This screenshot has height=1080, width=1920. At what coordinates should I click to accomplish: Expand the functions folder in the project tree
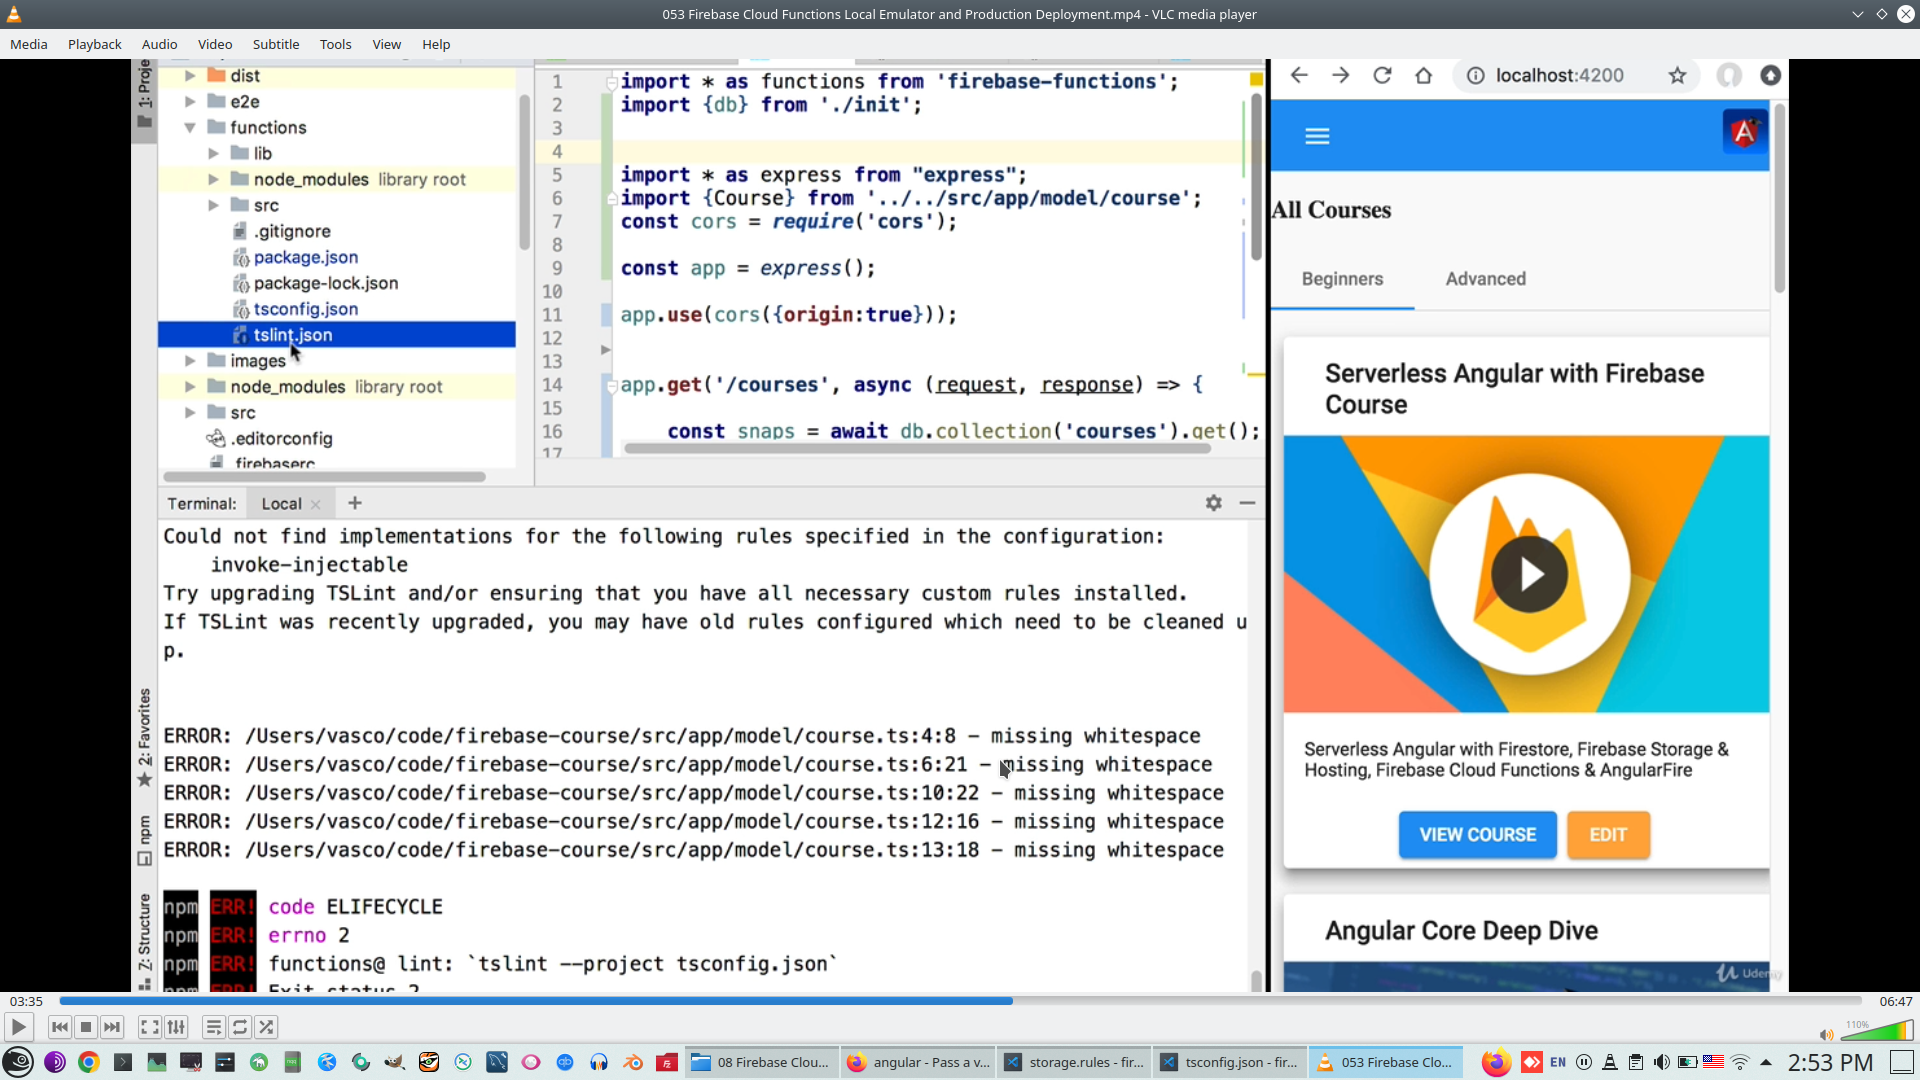(190, 127)
